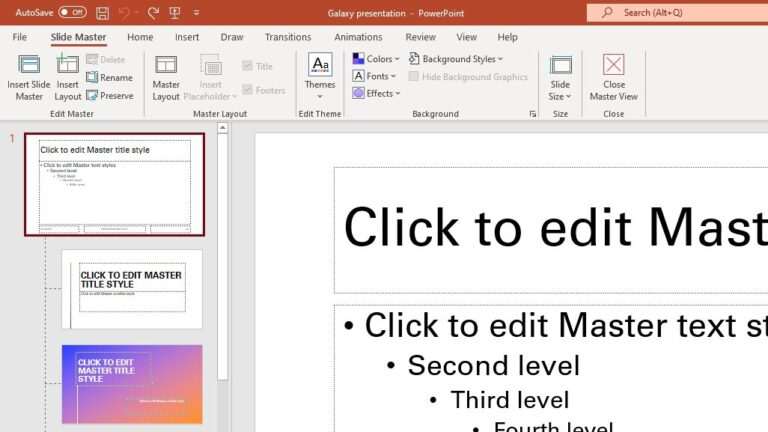
Task: Click 'Click to edit Master text' line
Action: tap(566, 325)
